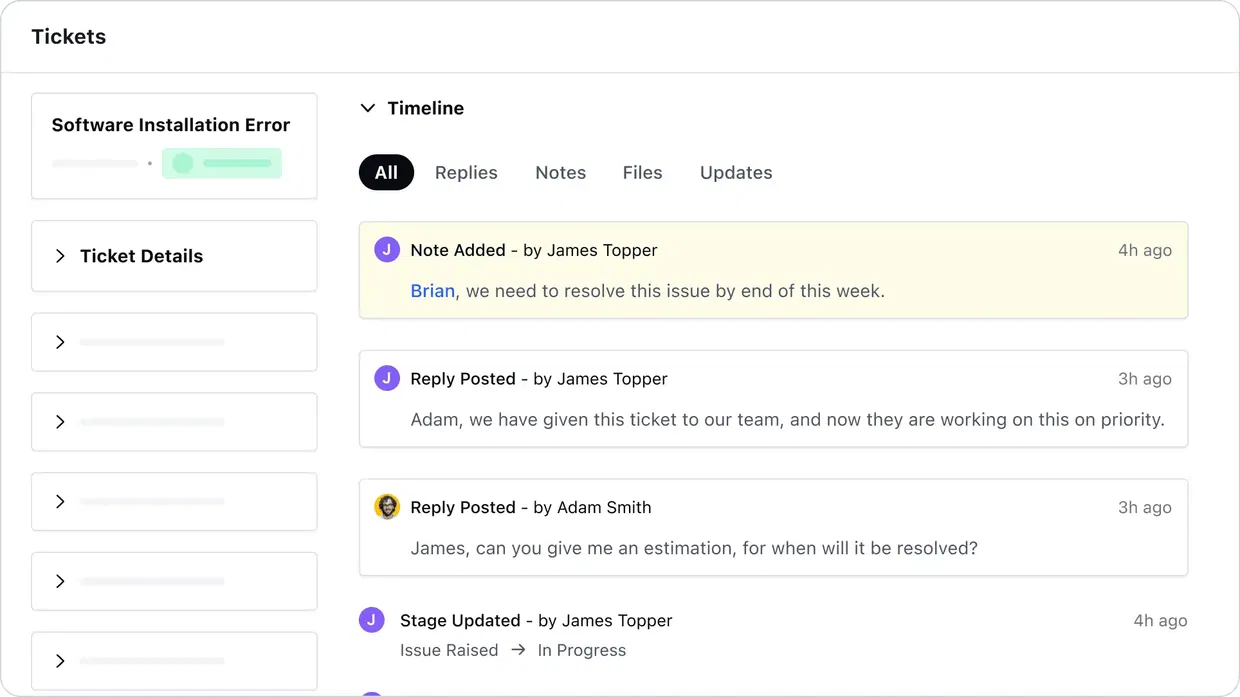Viewport: 1240px width, 697px height.
Task: Switch to the Replies tab
Action: [466, 172]
